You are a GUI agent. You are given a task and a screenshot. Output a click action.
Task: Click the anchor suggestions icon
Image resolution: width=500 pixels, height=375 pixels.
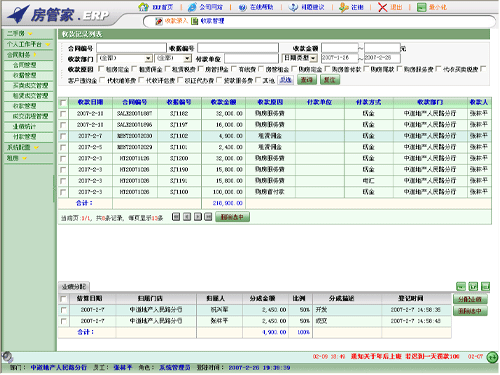293,7
